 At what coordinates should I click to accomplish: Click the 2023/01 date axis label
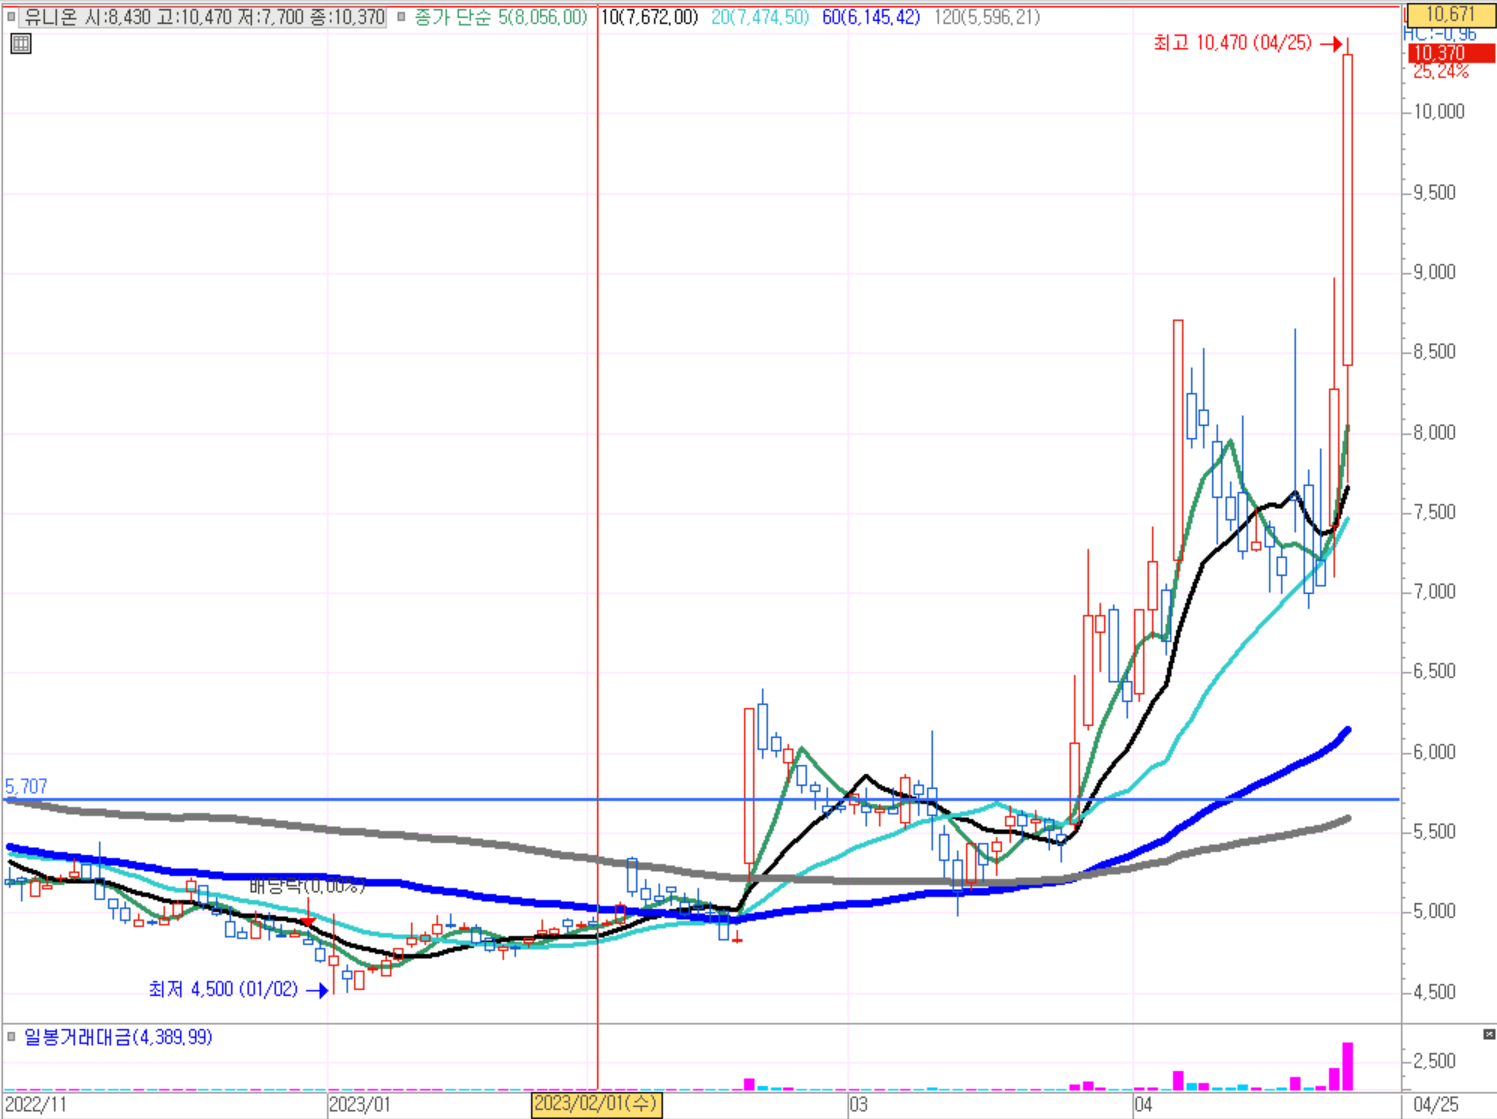tap(360, 1105)
